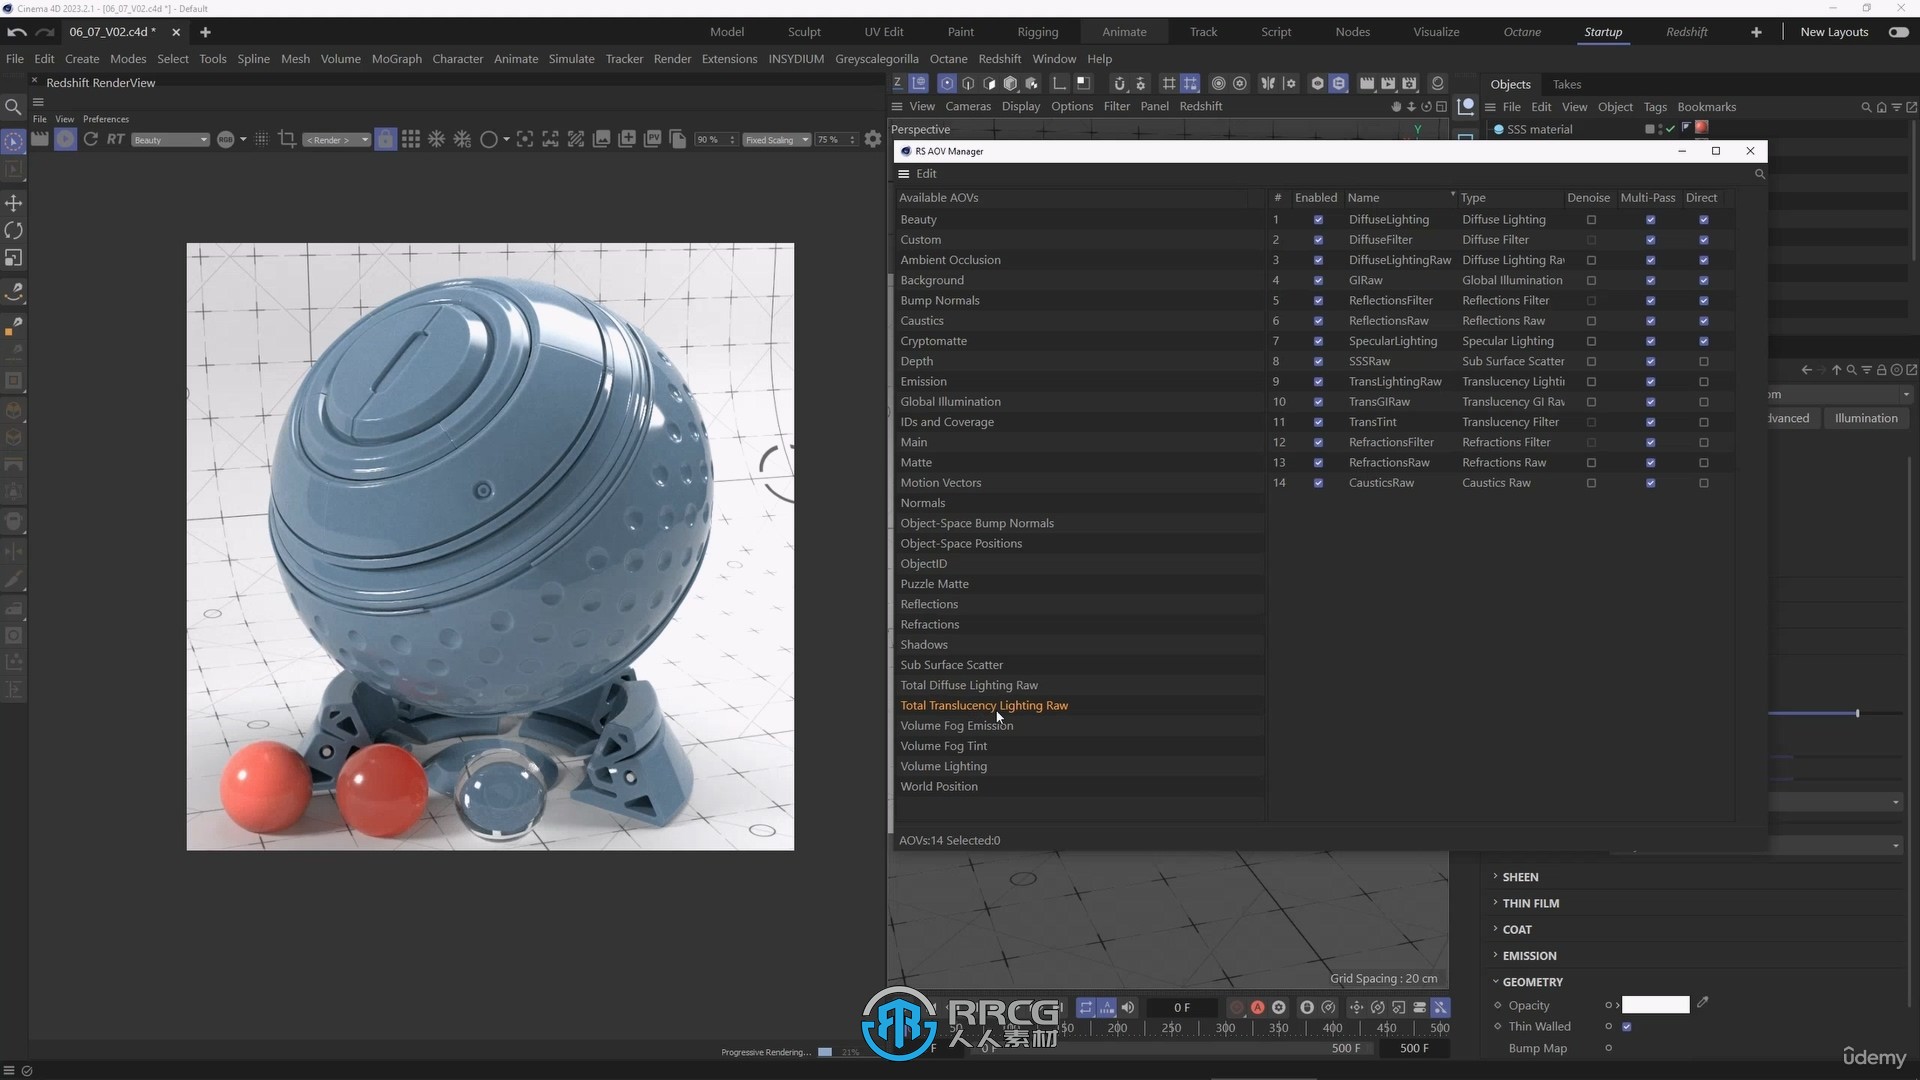Image resolution: width=1920 pixels, height=1080 pixels.
Task: Click the blue attribute slider handle
Action: pyautogui.click(x=1857, y=713)
